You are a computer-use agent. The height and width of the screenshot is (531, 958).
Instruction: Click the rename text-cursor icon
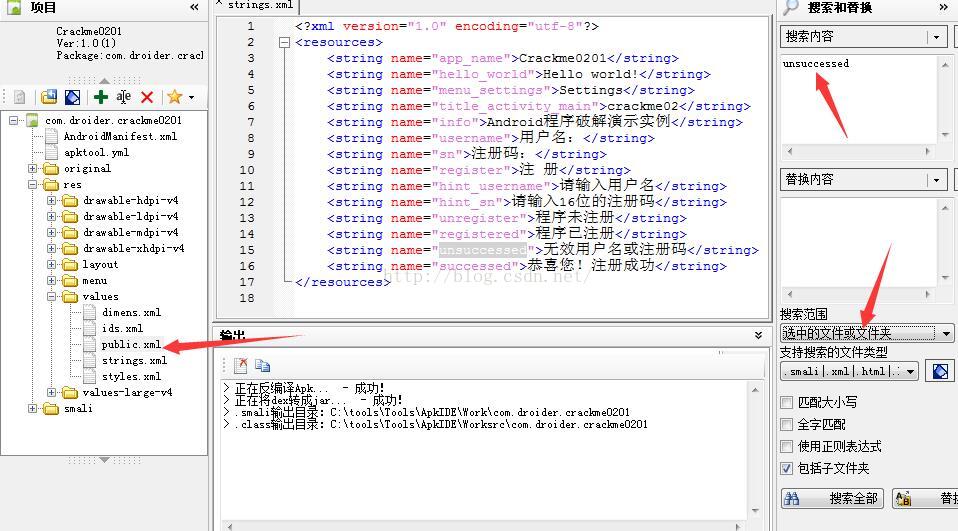click(x=123, y=97)
